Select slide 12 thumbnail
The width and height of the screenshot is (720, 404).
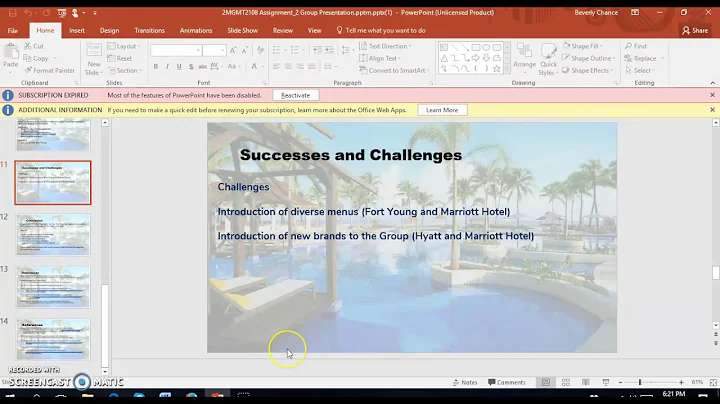click(53, 235)
